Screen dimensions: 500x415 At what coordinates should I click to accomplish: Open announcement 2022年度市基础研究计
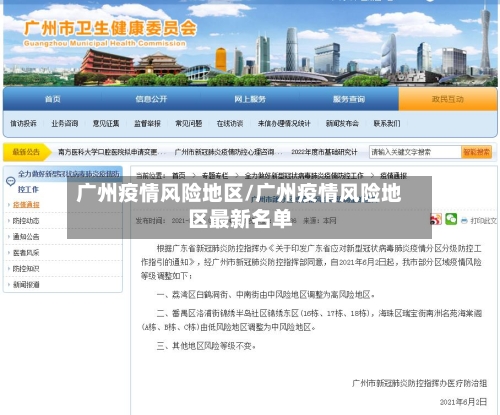point(324,152)
